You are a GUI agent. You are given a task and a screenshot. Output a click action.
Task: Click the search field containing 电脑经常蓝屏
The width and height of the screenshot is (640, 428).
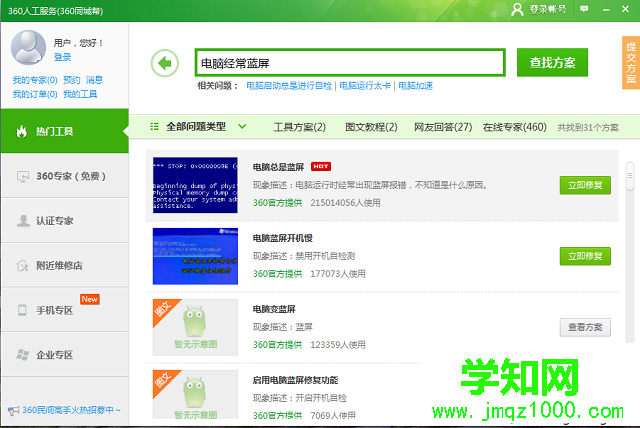(x=350, y=63)
